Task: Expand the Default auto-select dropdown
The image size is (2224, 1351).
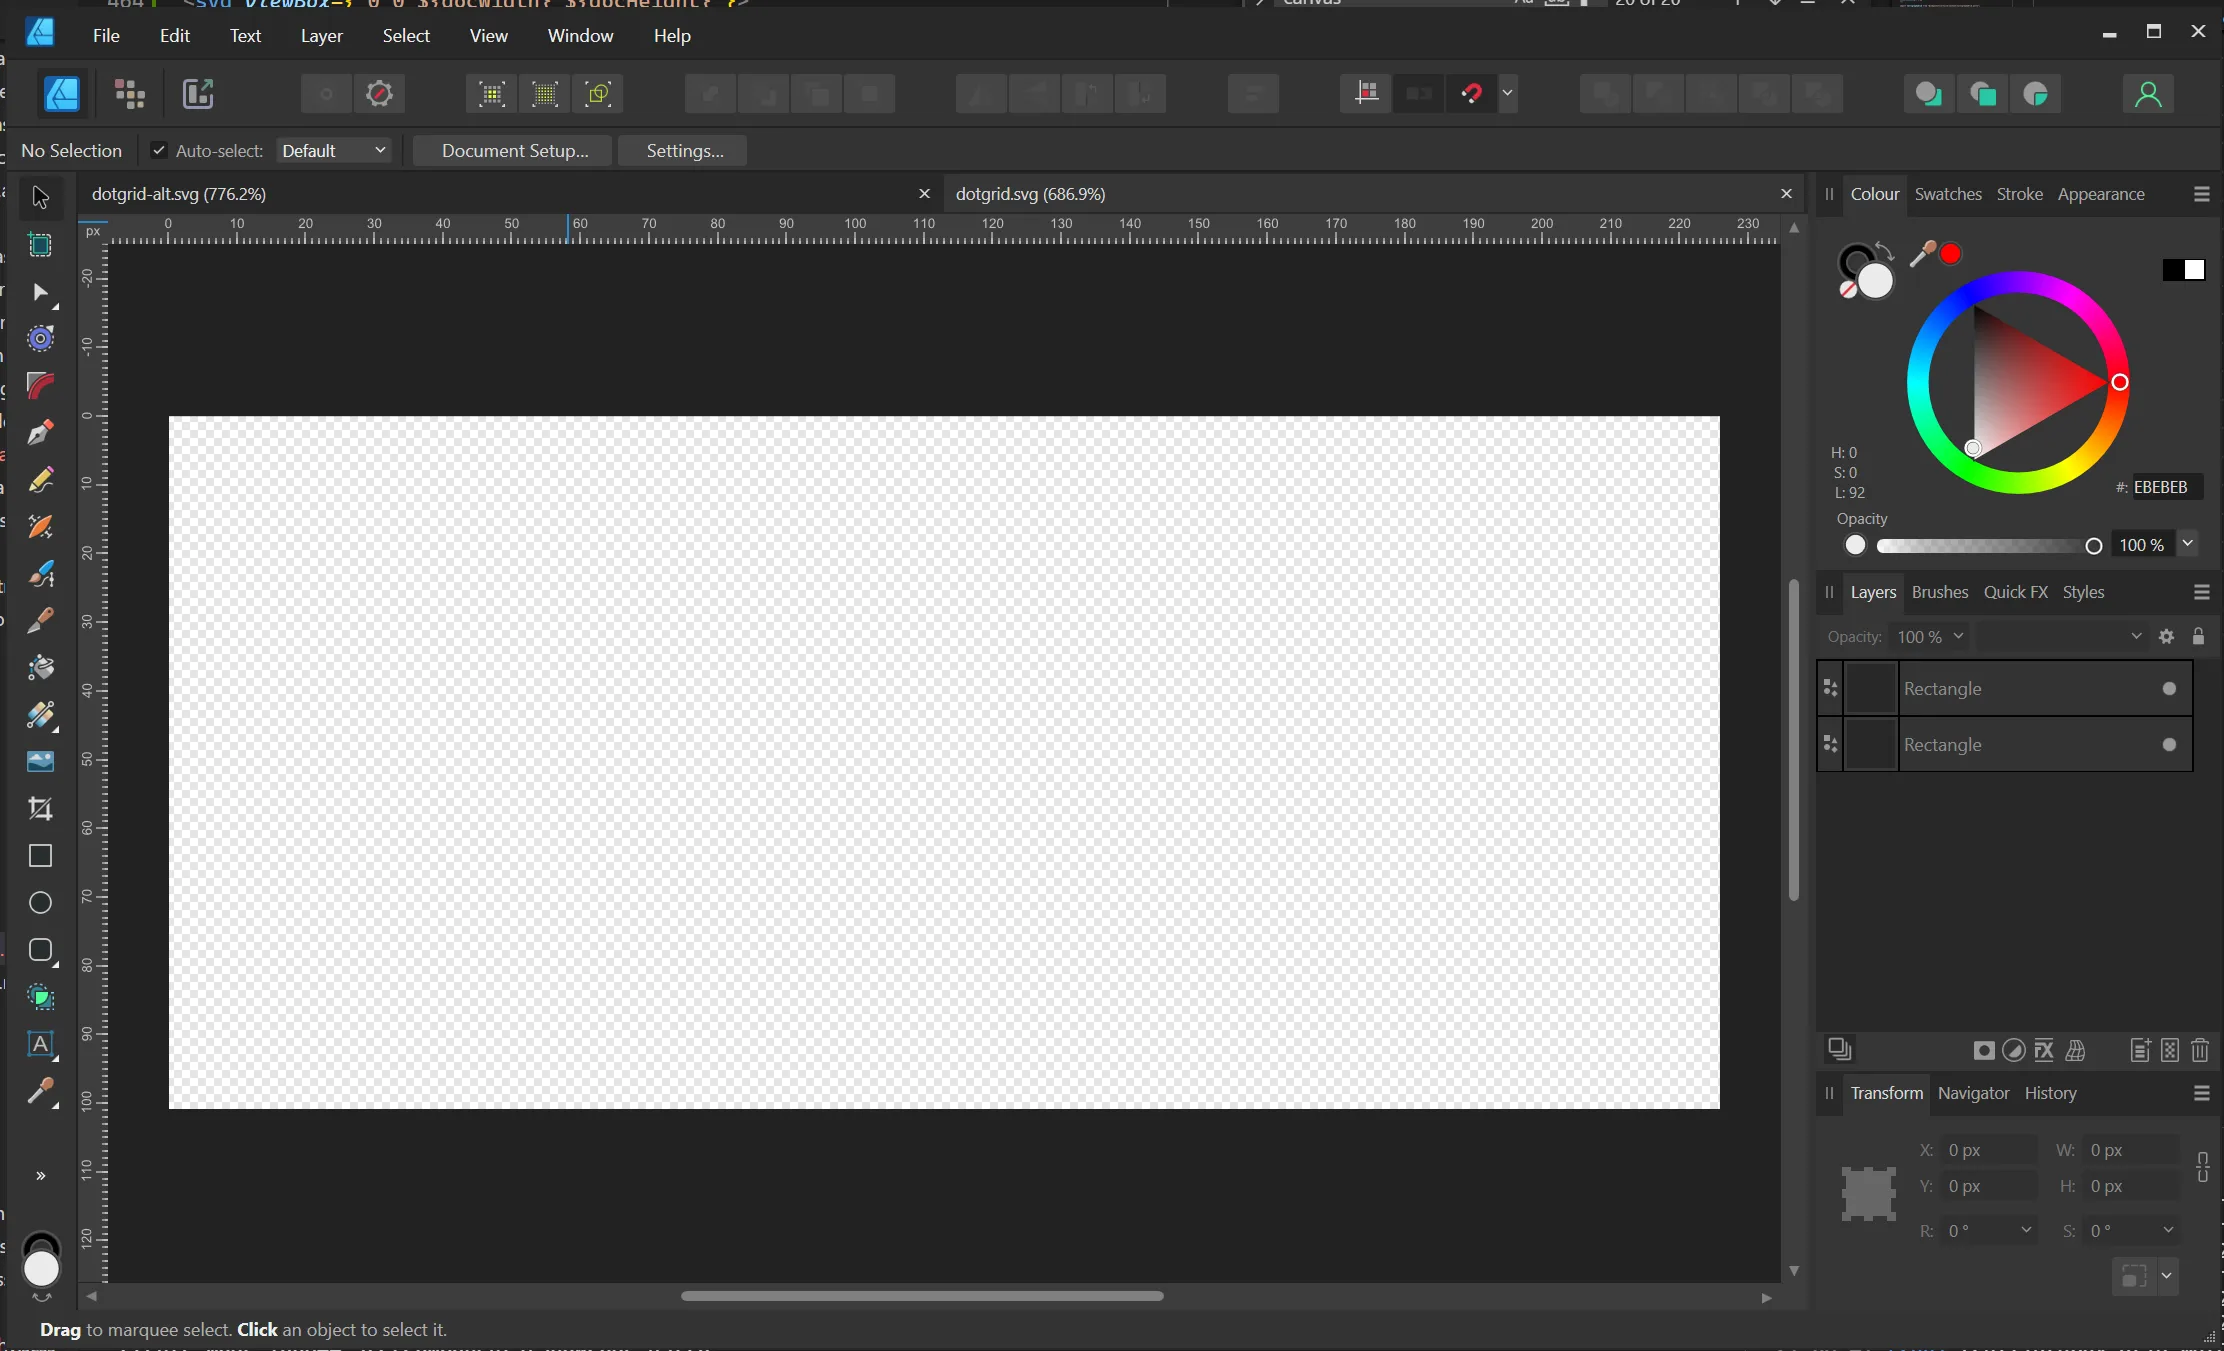Action: click(x=380, y=149)
